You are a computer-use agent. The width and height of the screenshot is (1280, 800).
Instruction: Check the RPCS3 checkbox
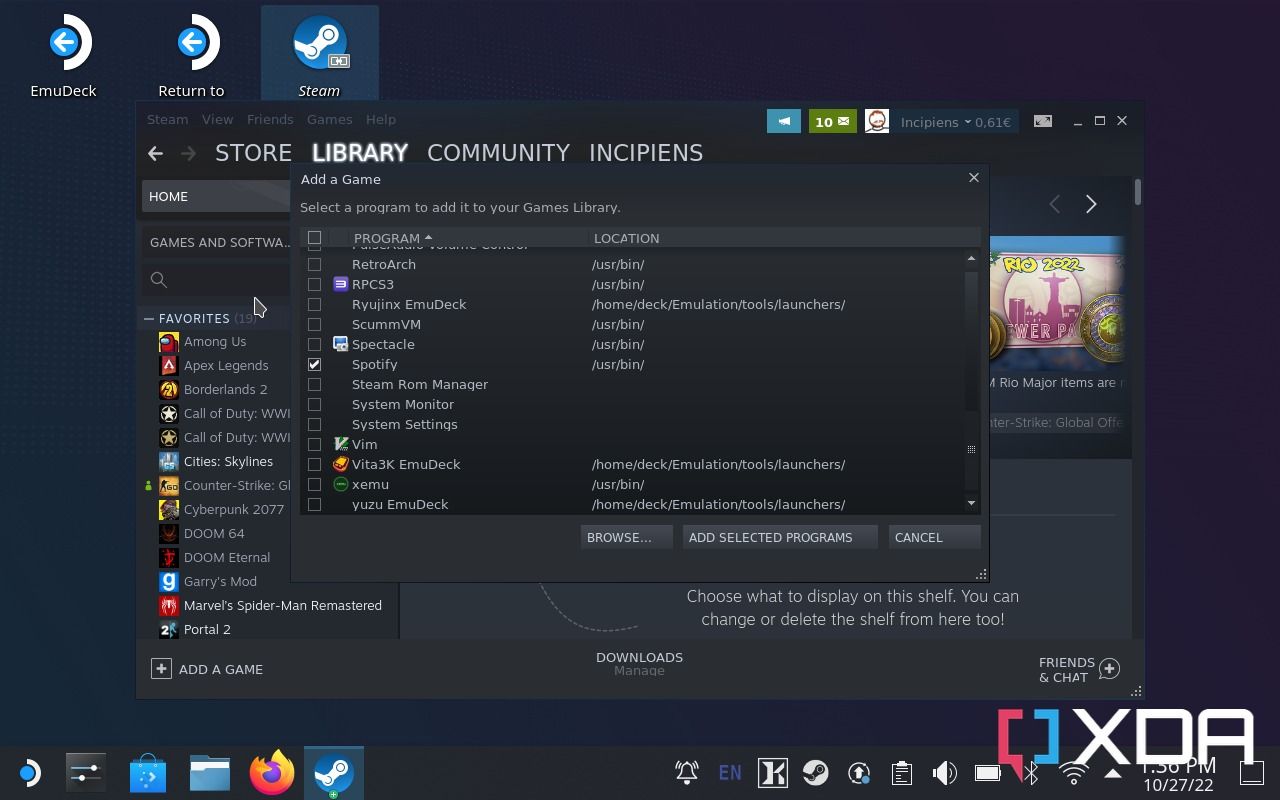(314, 285)
